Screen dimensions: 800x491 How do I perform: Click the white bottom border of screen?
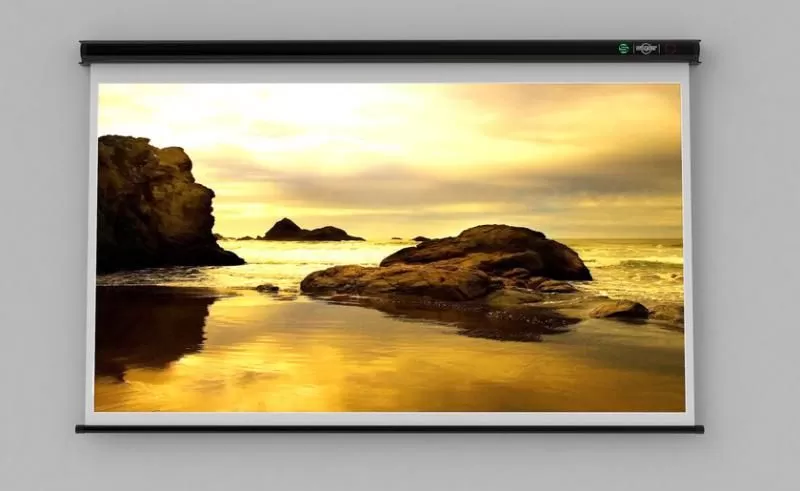(x=390, y=418)
